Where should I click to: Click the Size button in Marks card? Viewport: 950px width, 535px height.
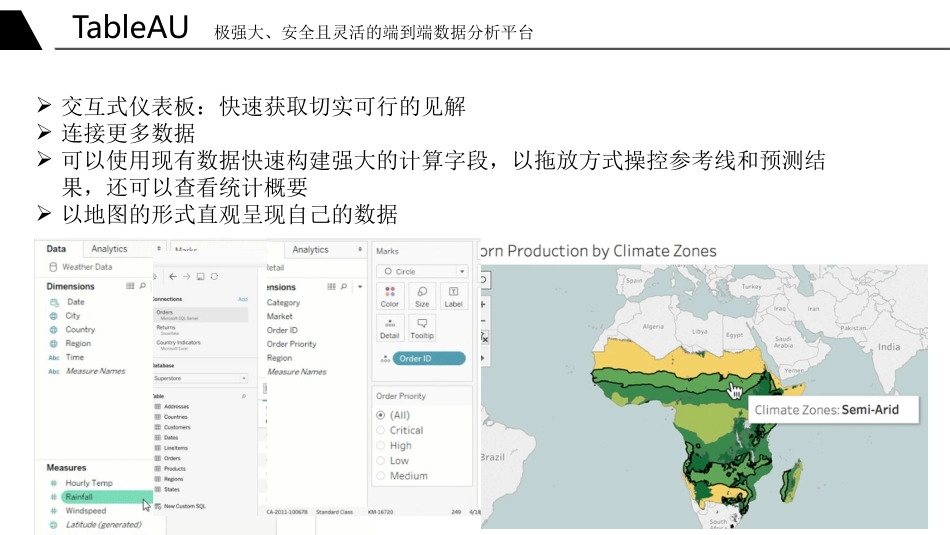click(422, 296)
